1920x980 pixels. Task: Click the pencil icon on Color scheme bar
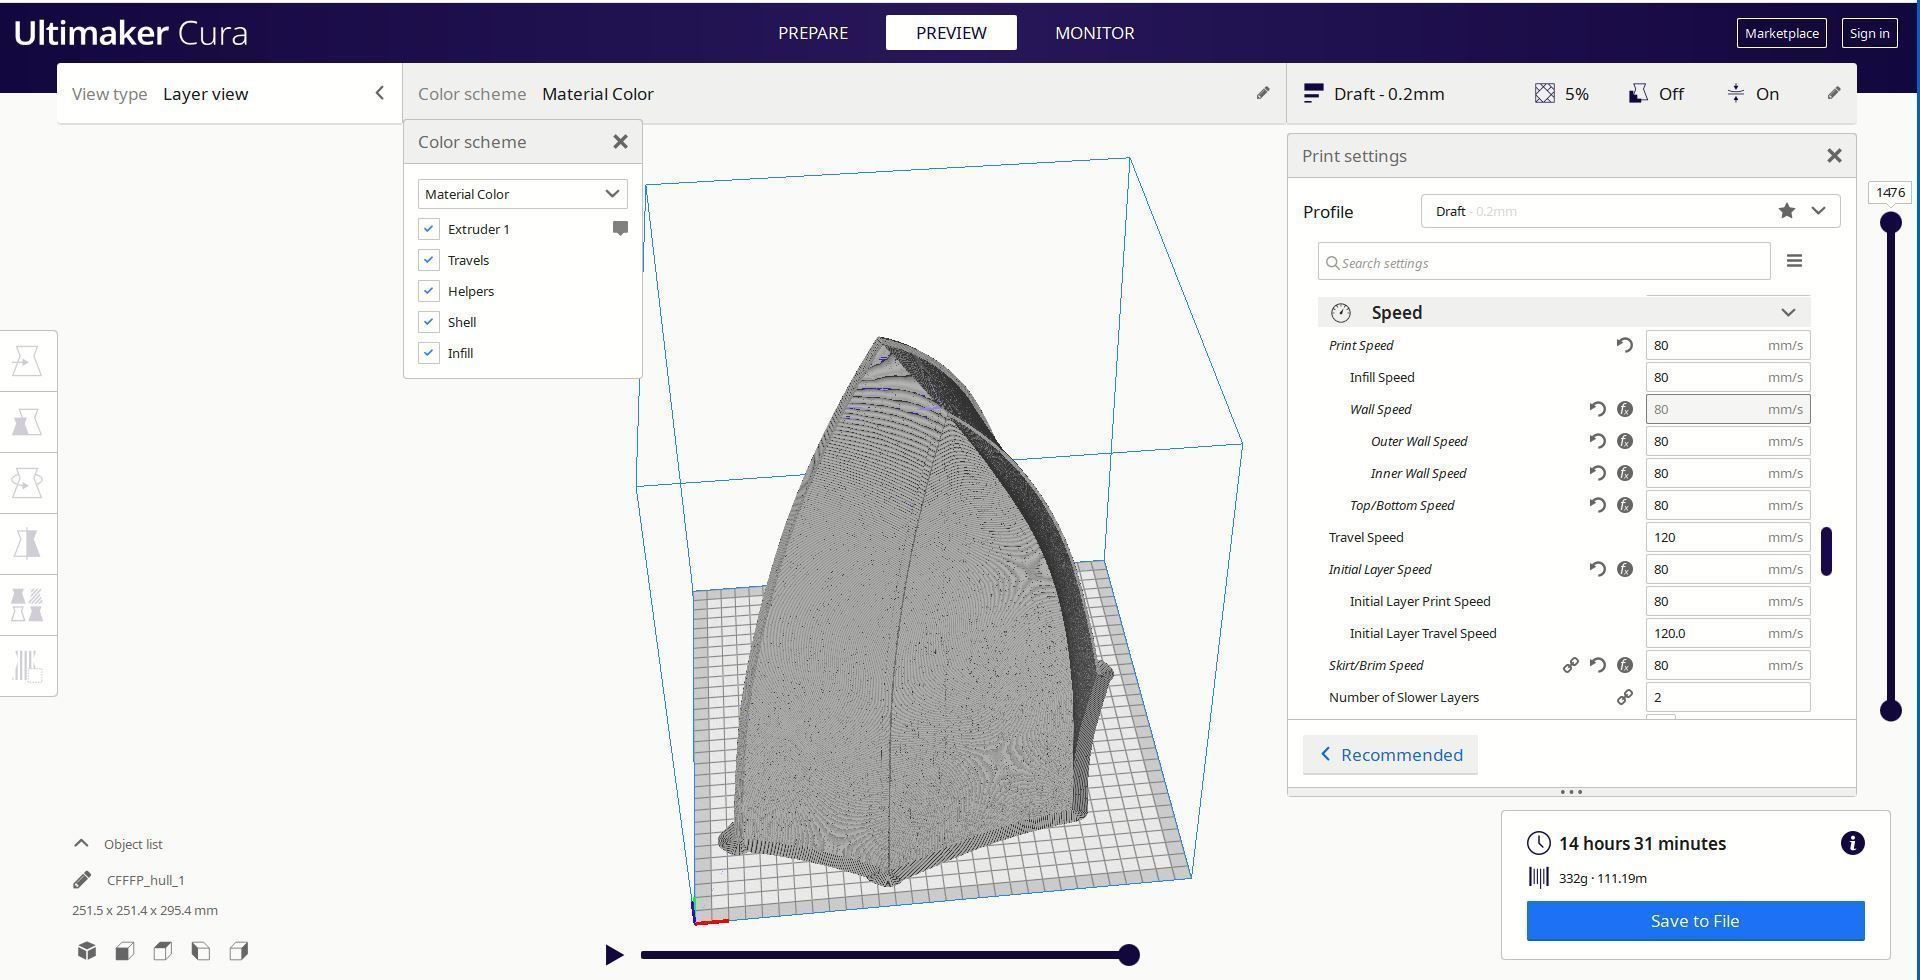(x=1263, y=93)
